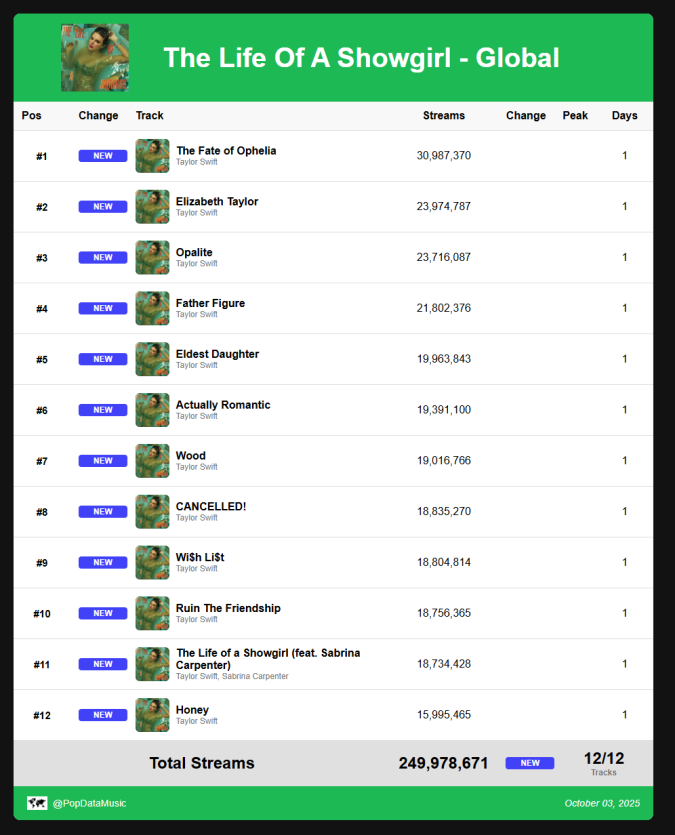Click the album cover in the header

[95, 58]
